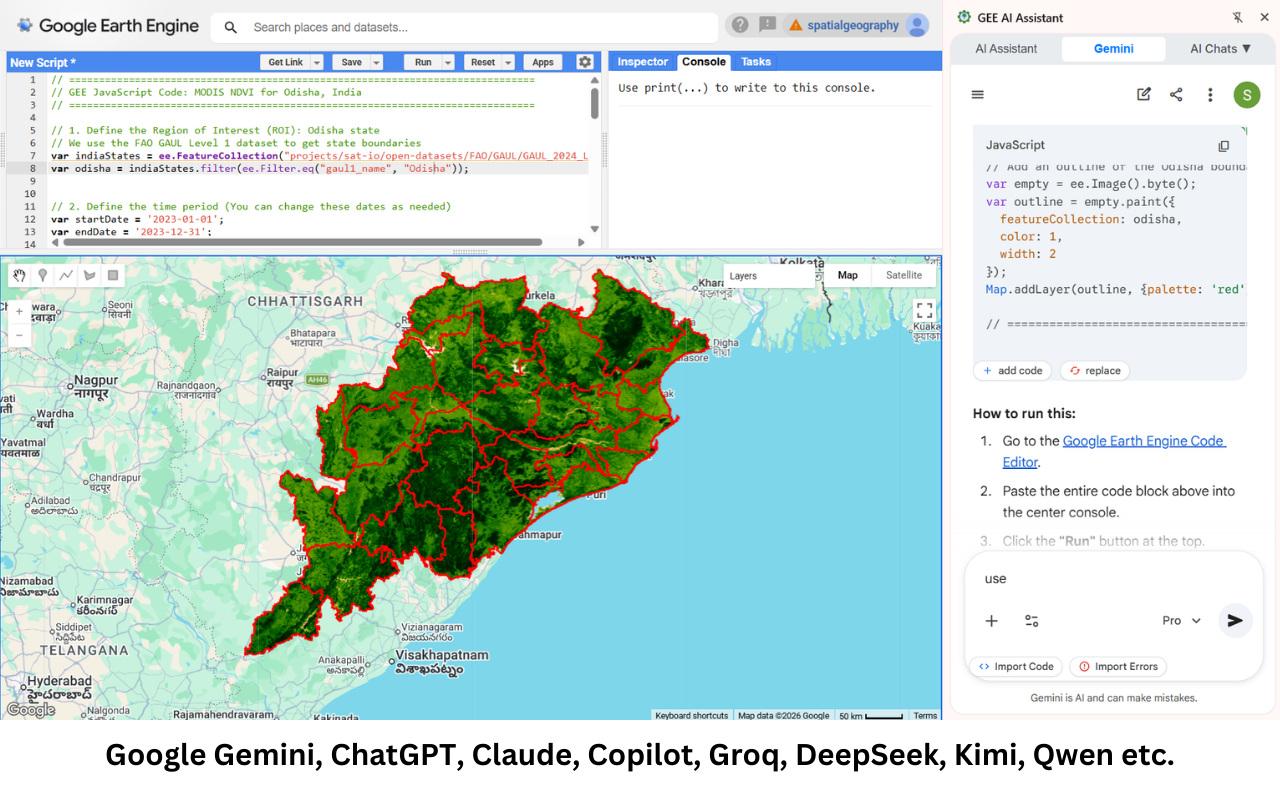The width and height of the screenshot is (1280, 800).
Task: Zoom out on the map
Action: [x=19, y=335]
